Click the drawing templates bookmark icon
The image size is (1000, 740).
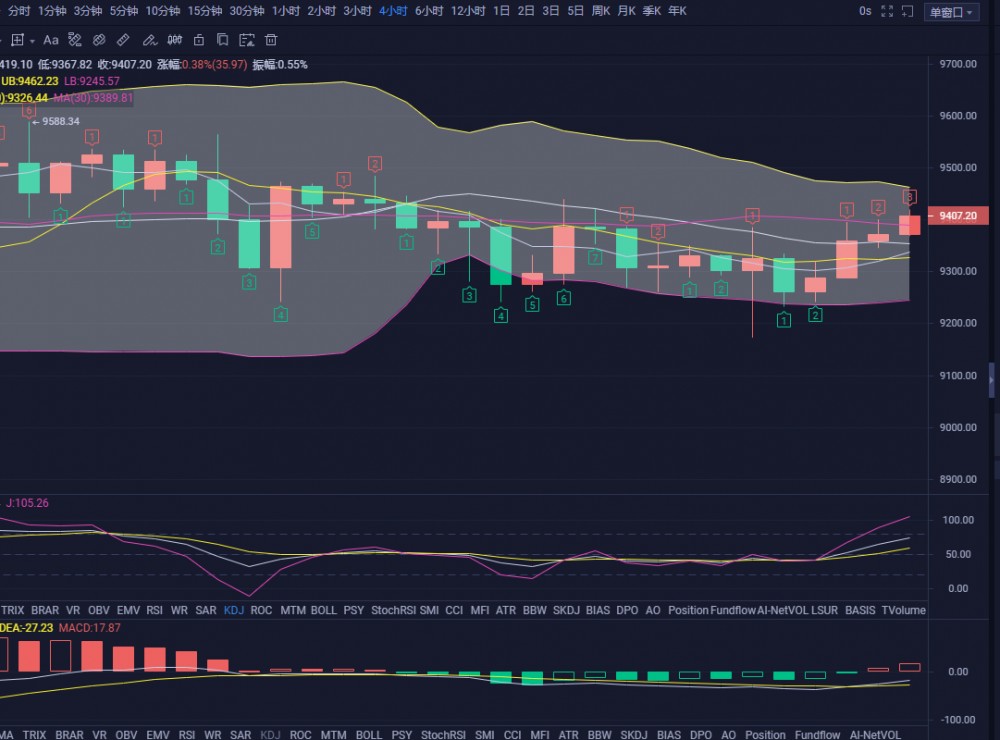223,40
